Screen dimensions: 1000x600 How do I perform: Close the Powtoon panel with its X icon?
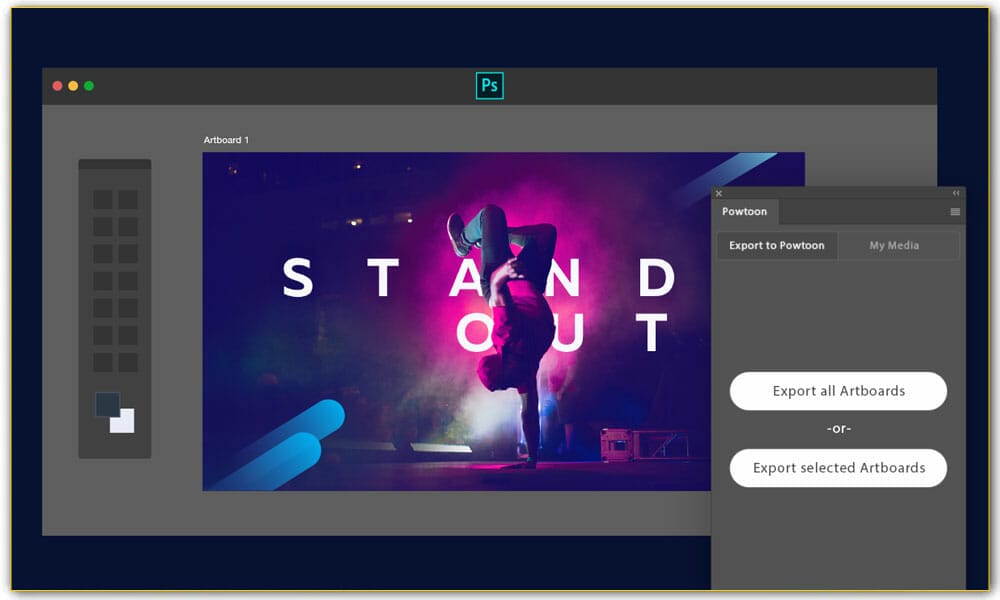[x=719, y=194]
